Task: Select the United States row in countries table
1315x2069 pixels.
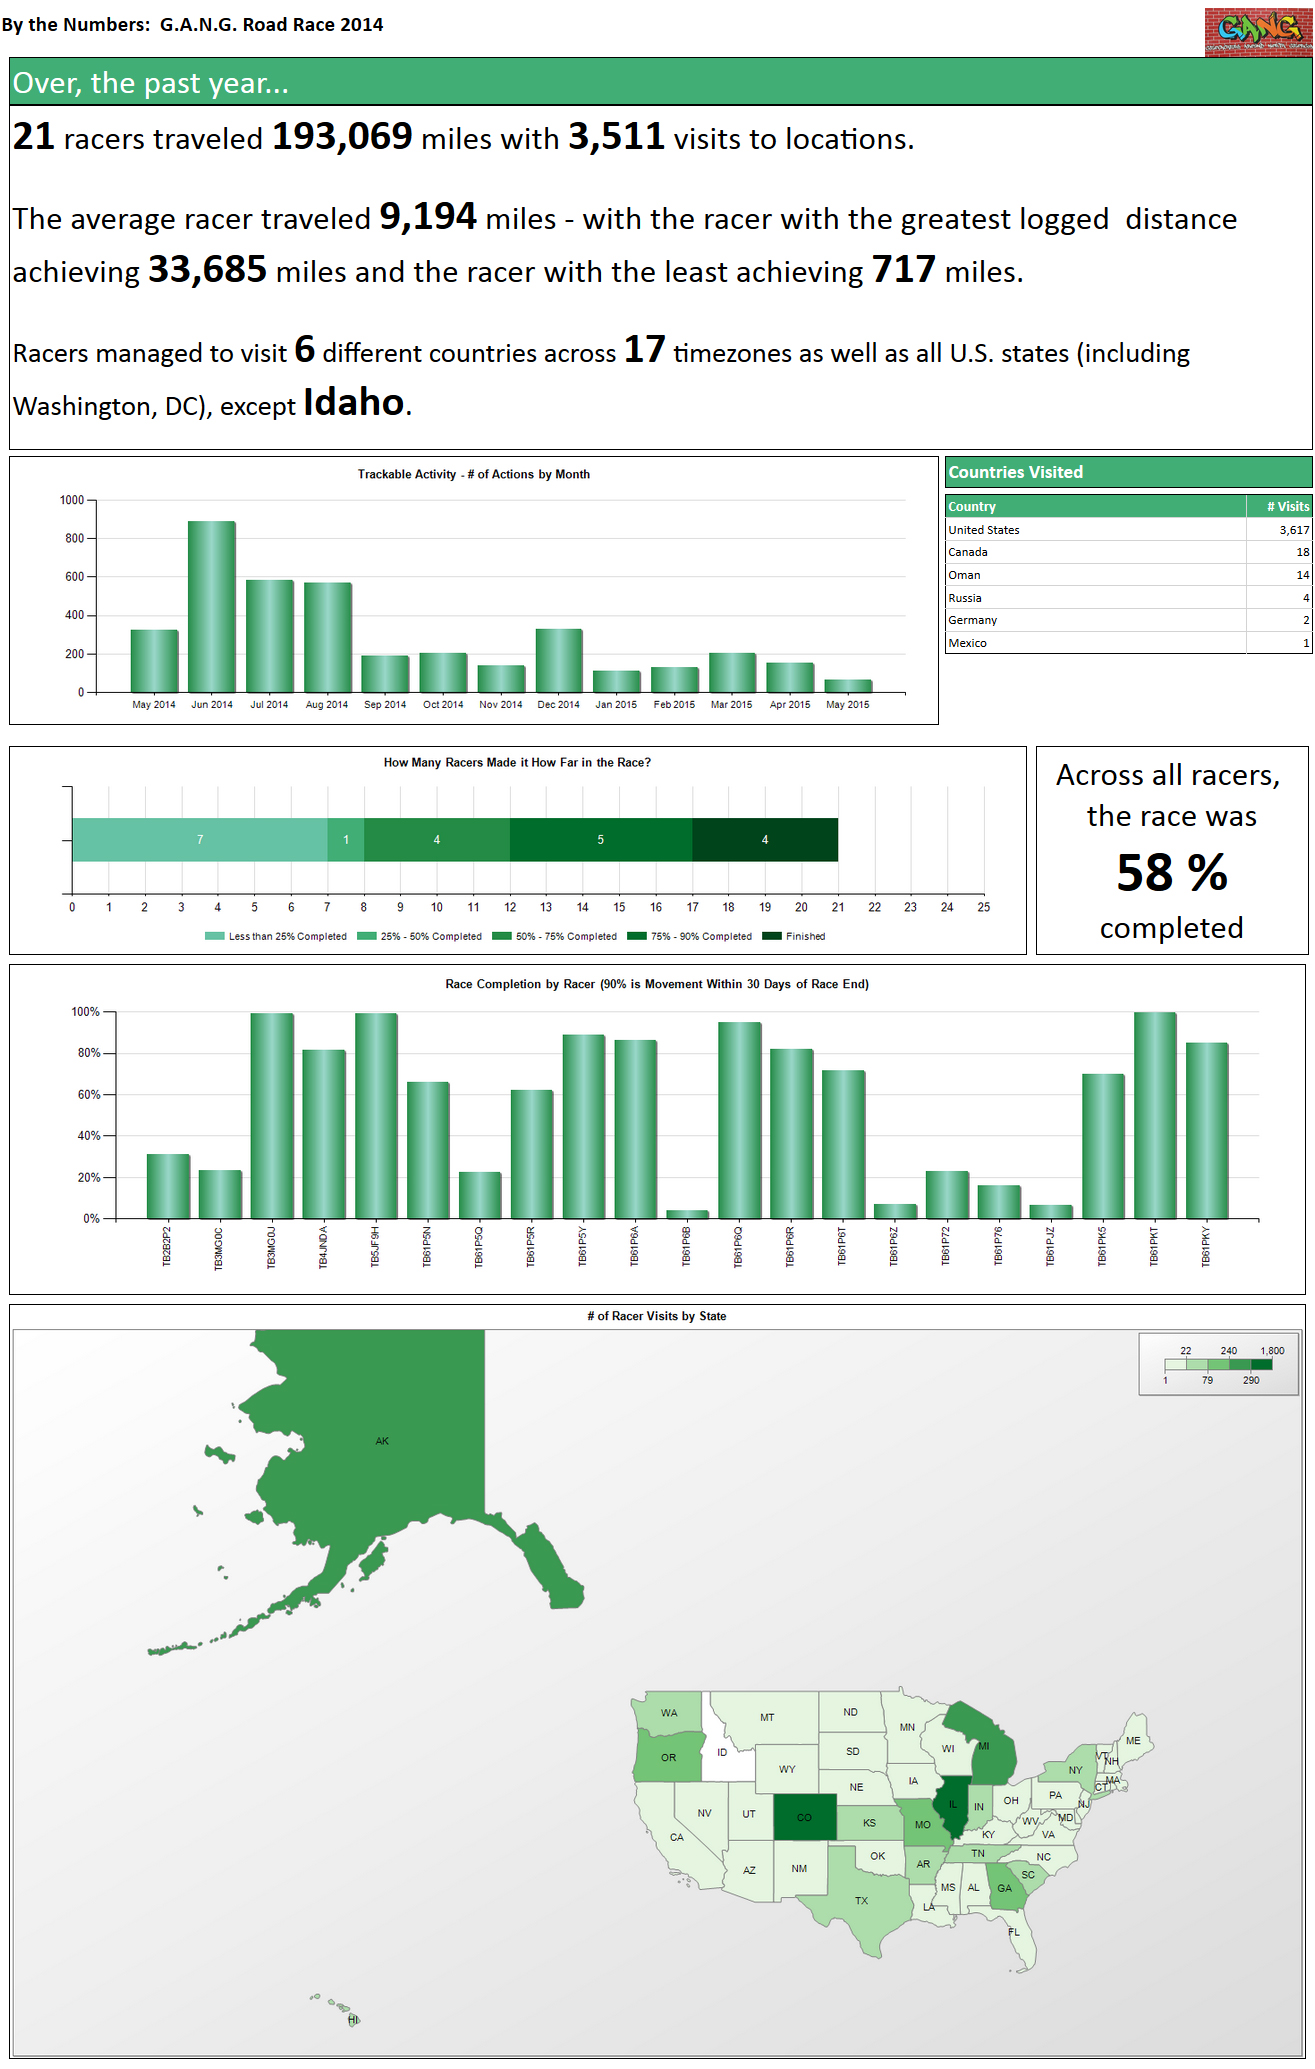Action: point(1127,530)
